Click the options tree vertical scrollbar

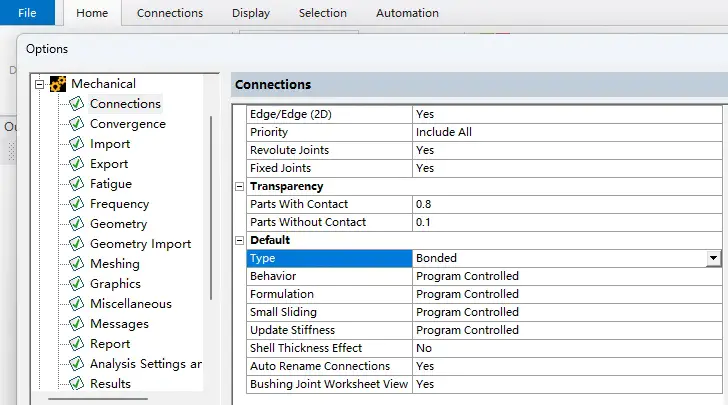coord(211,208)
